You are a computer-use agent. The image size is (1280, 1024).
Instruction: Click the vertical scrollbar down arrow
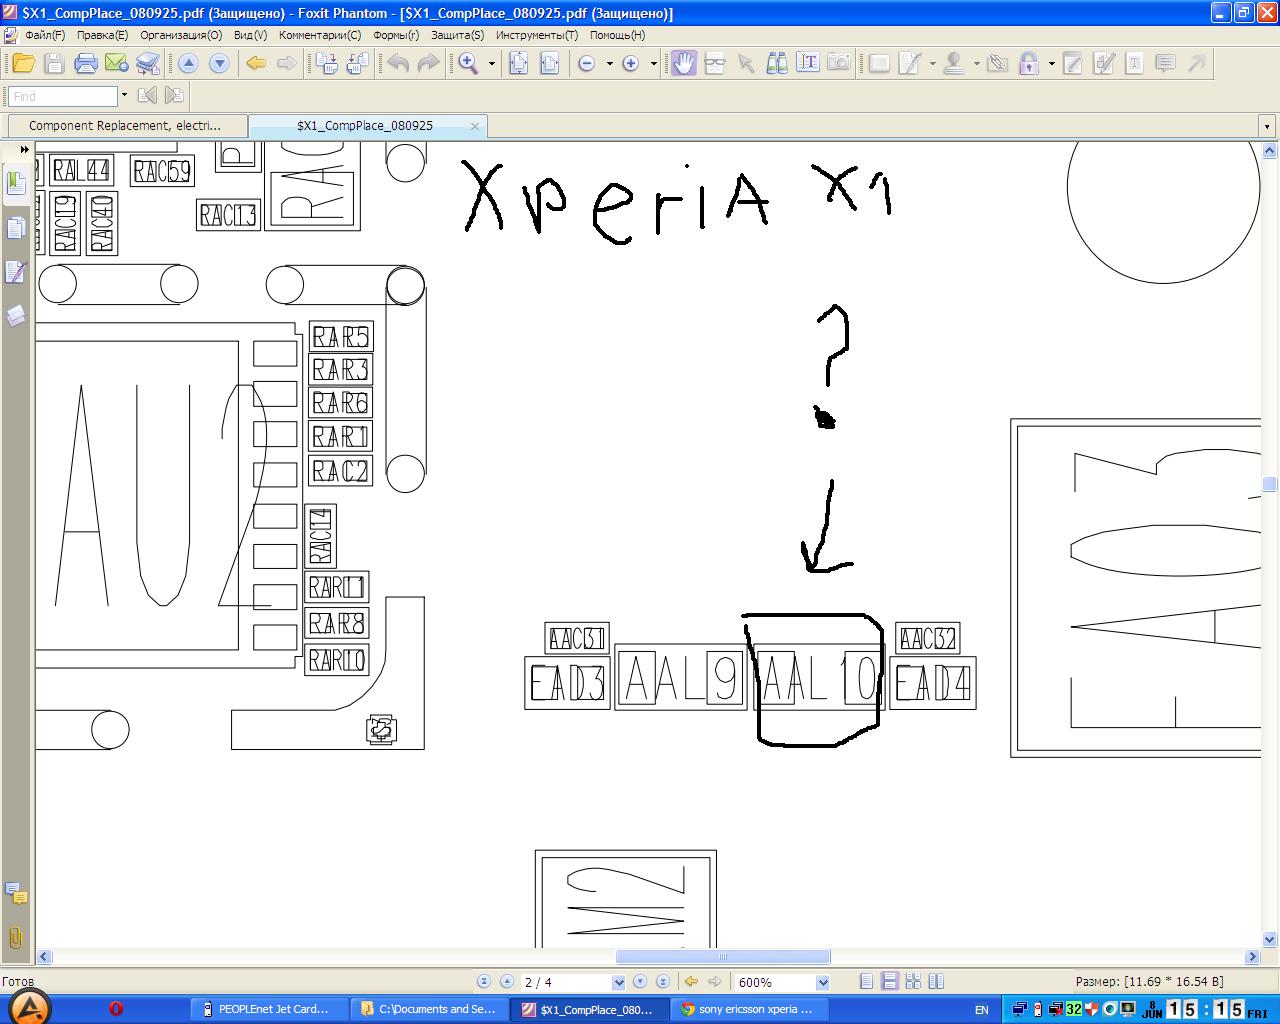[x=1270, y=940]
